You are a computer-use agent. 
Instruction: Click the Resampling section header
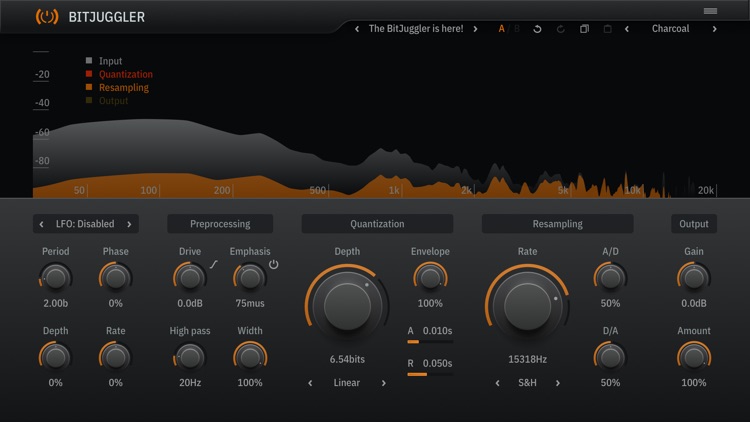557,224
